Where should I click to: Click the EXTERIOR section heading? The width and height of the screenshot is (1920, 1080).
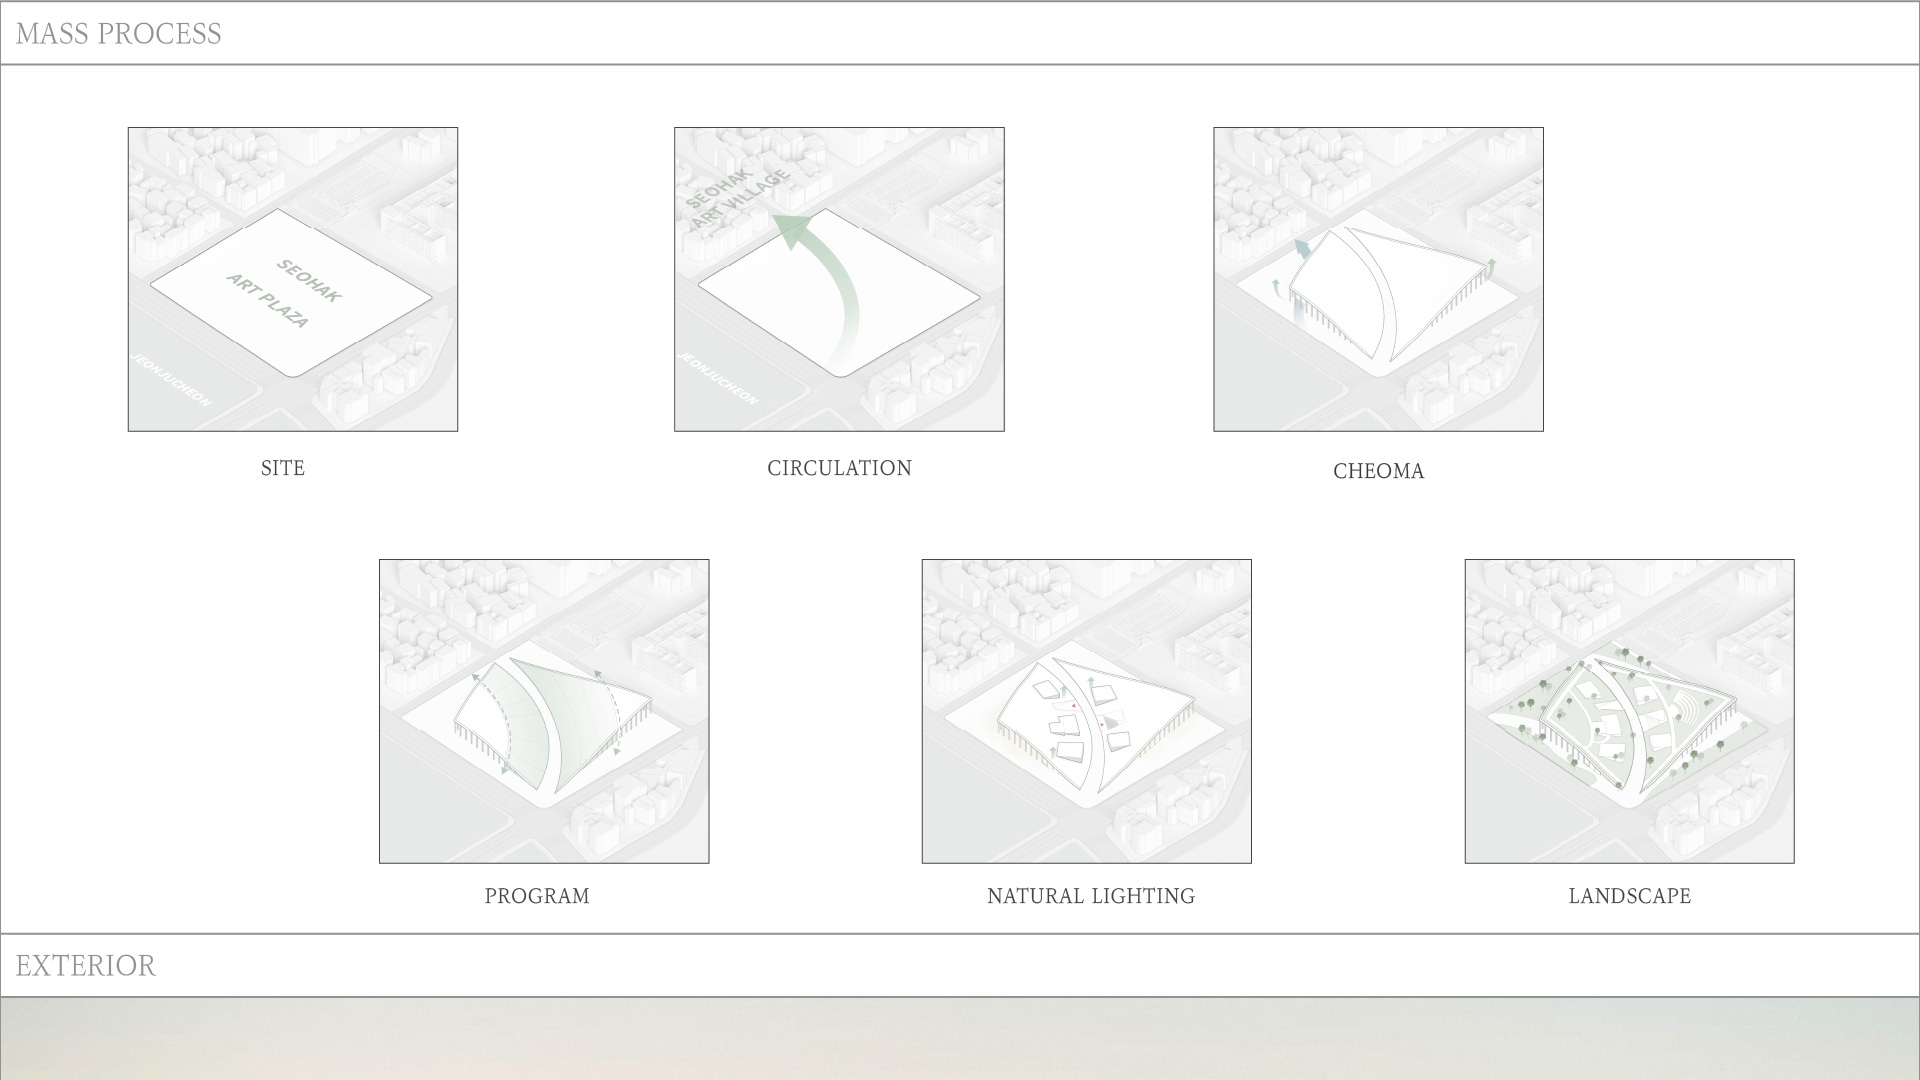coord(86,966)
